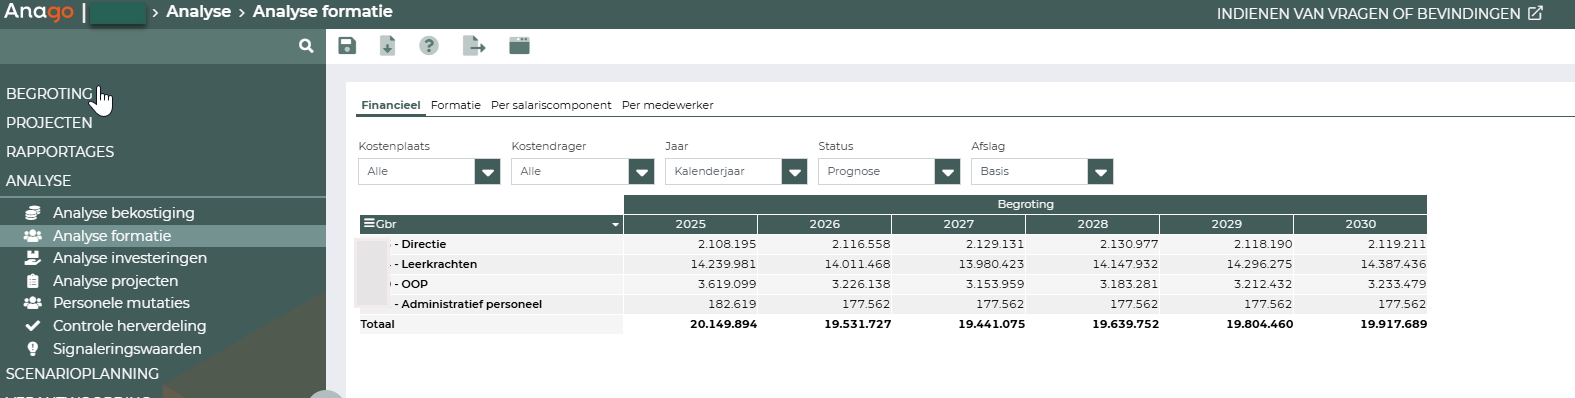The width and height of the screenshot is (1575, 398).
Task: Open Controle herverdeling item
Action: (x=129, y=325)
